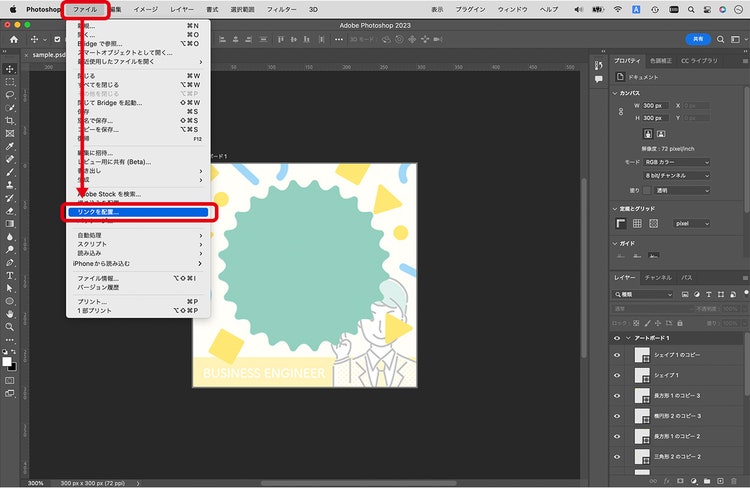Viewport: 750px width, 488px height.
Task: Click the シェイプ 1 layer thumbnail
Action: [x=642, y=376]
